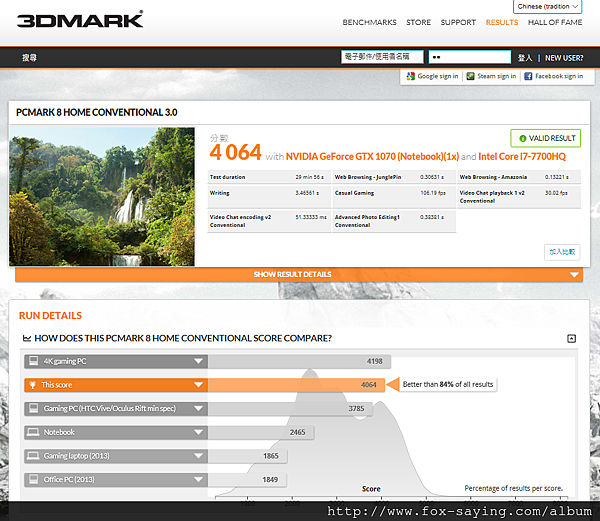This screenshot has width=600, height=521.
Task: Click the Gaming laptop (2013) icon
Action: click(x=33, y=456)
